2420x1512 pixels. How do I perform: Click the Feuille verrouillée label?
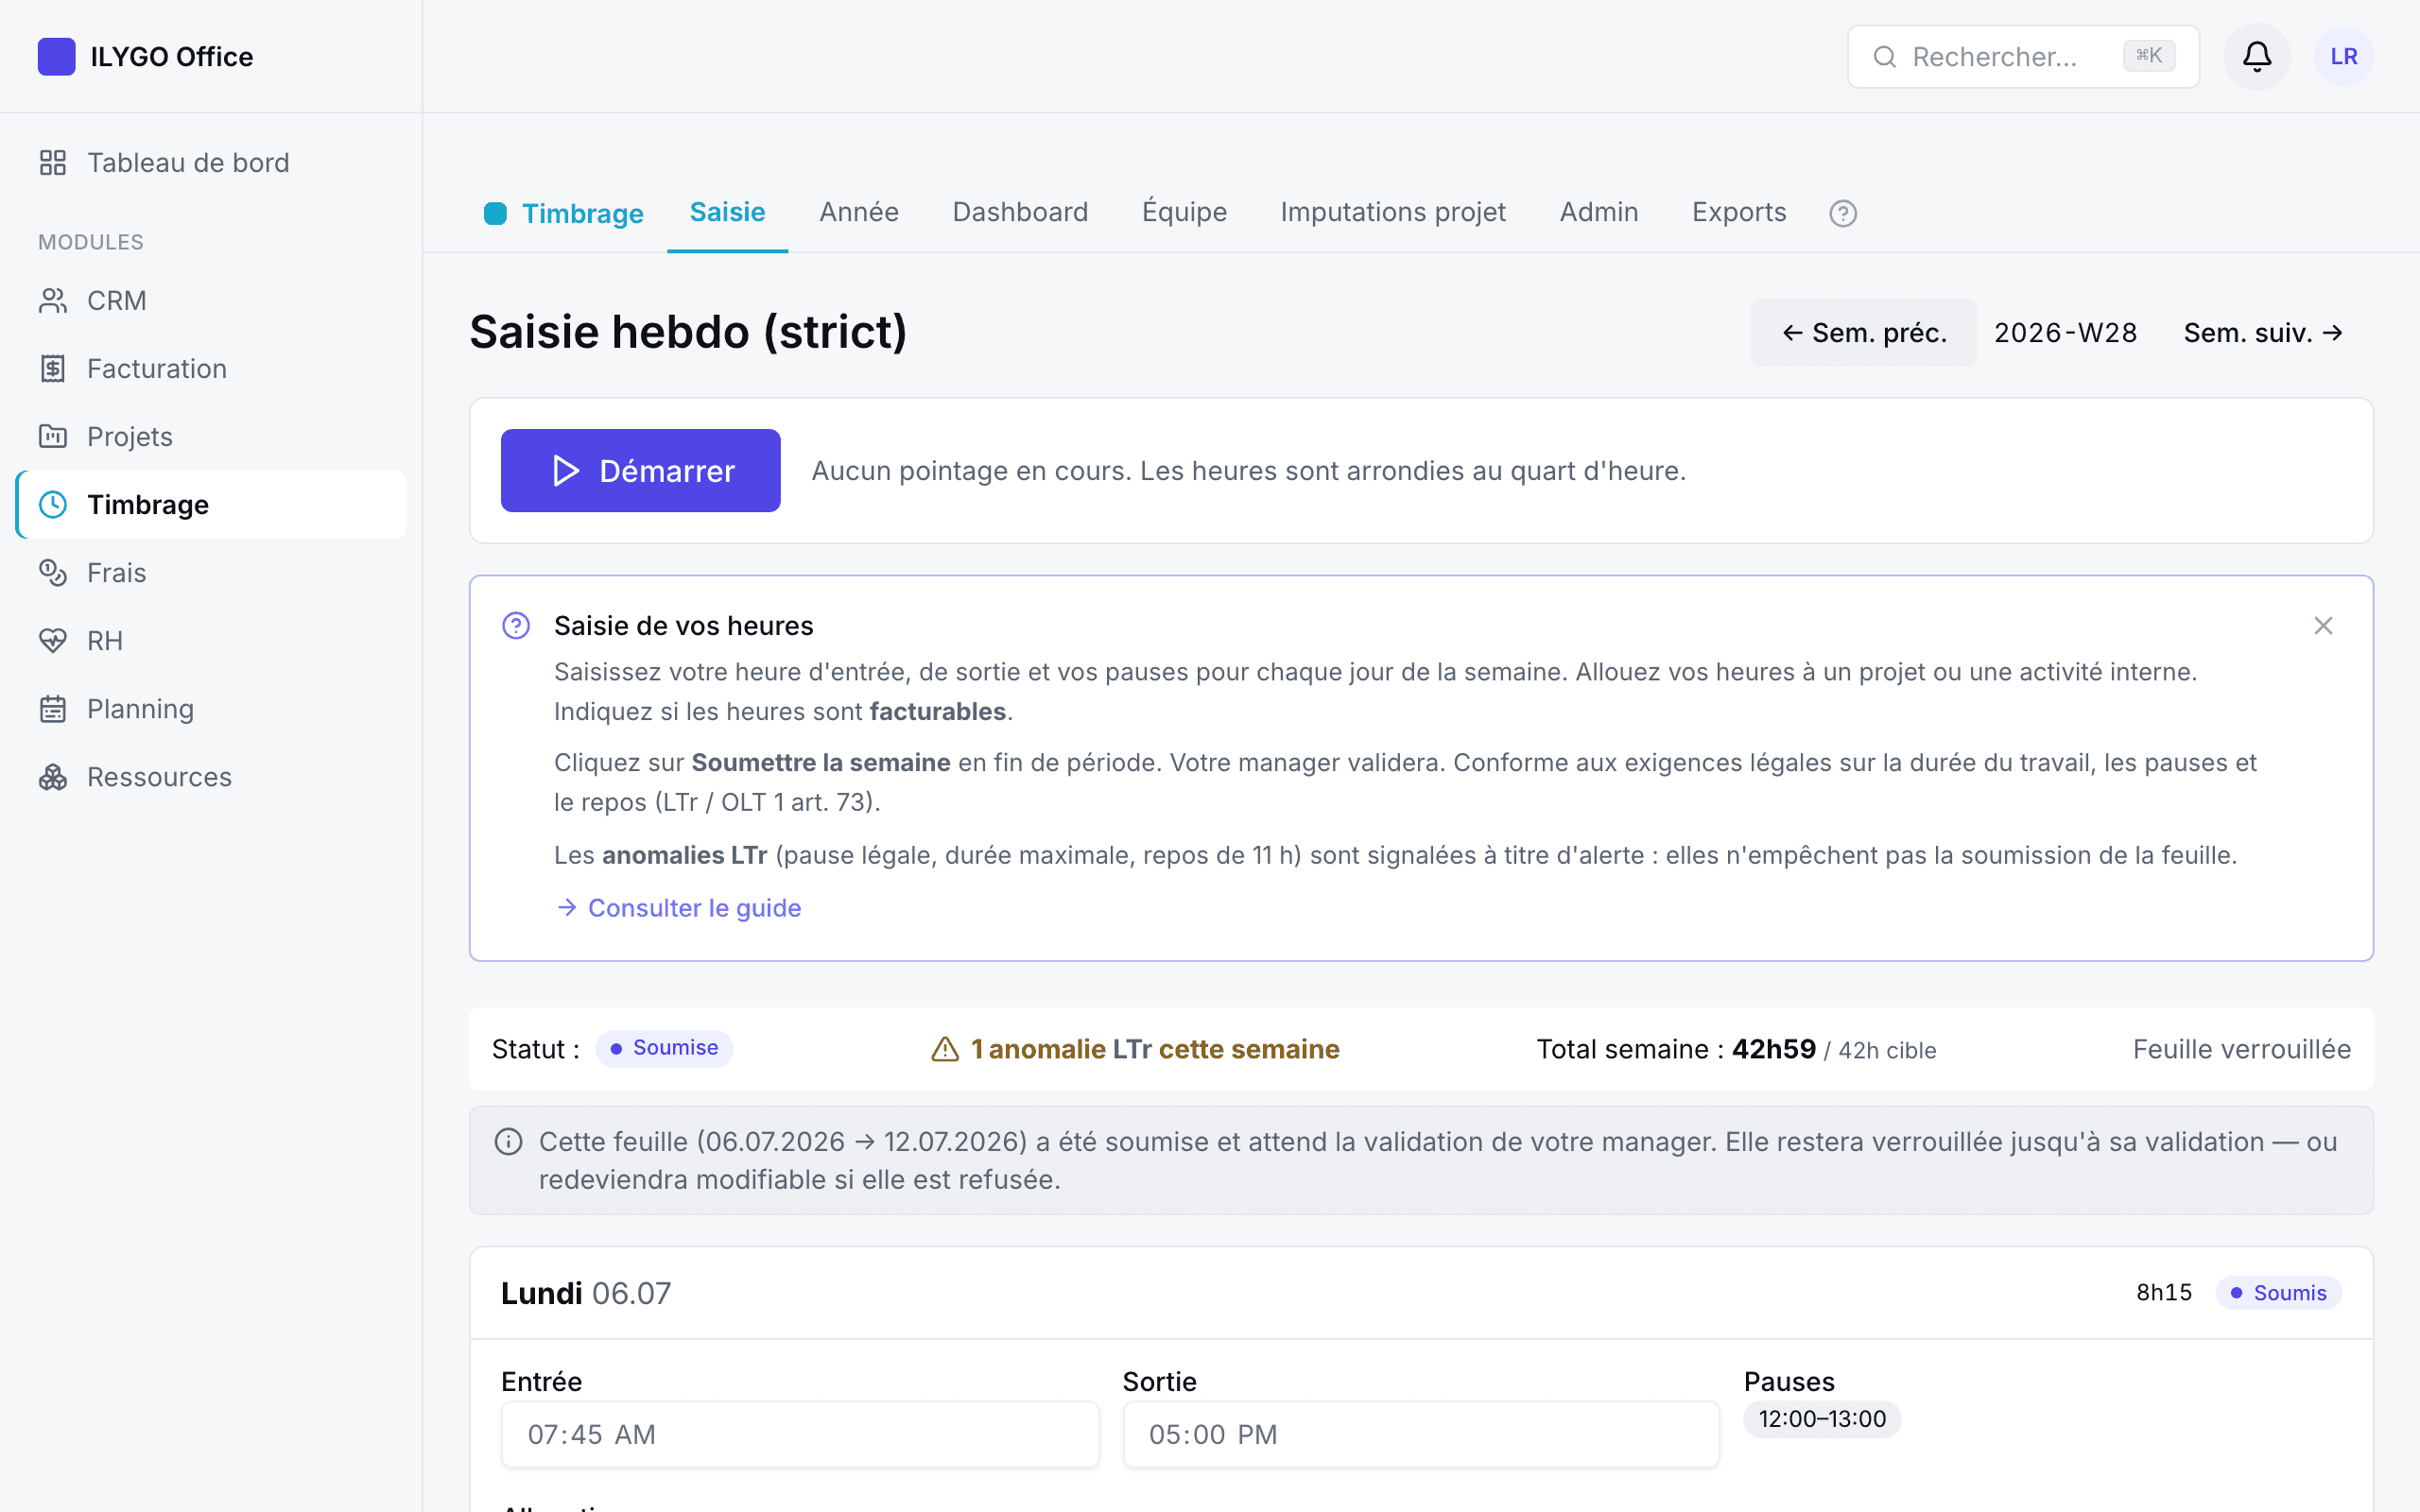point(2242,1049)
